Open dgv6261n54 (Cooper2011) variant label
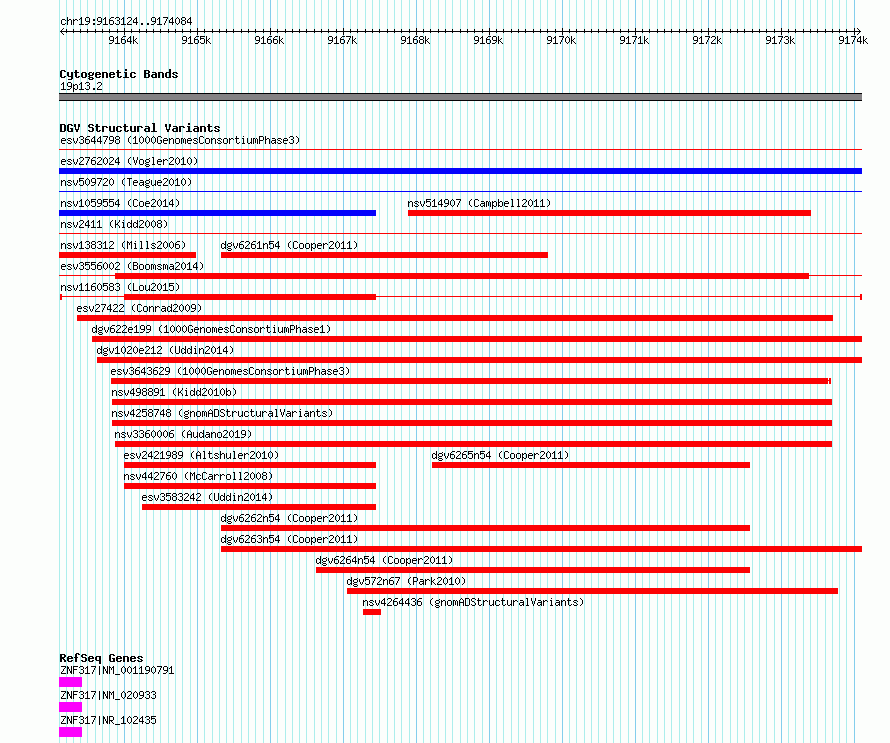Viewport: 890px width, 743px height. (x=289, y=245)
